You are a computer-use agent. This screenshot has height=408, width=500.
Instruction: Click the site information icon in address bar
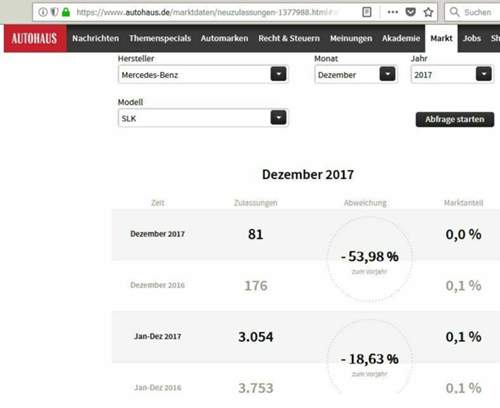(x=43, y=12)
